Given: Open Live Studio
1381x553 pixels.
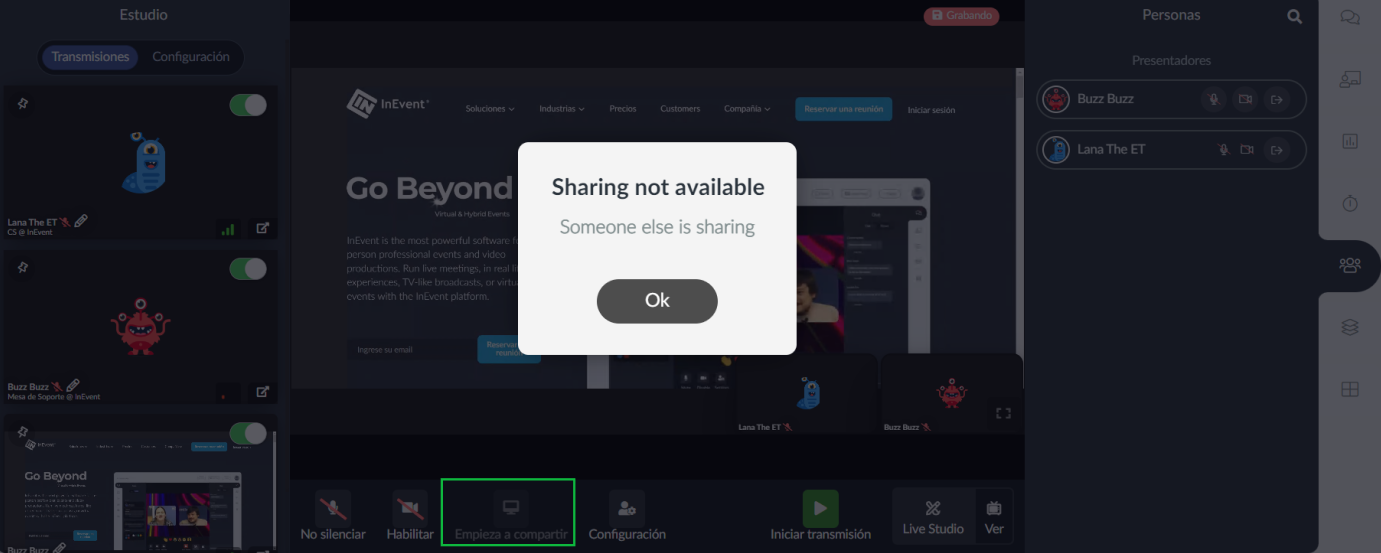Looking at the screenshot, I should (933, 517).
